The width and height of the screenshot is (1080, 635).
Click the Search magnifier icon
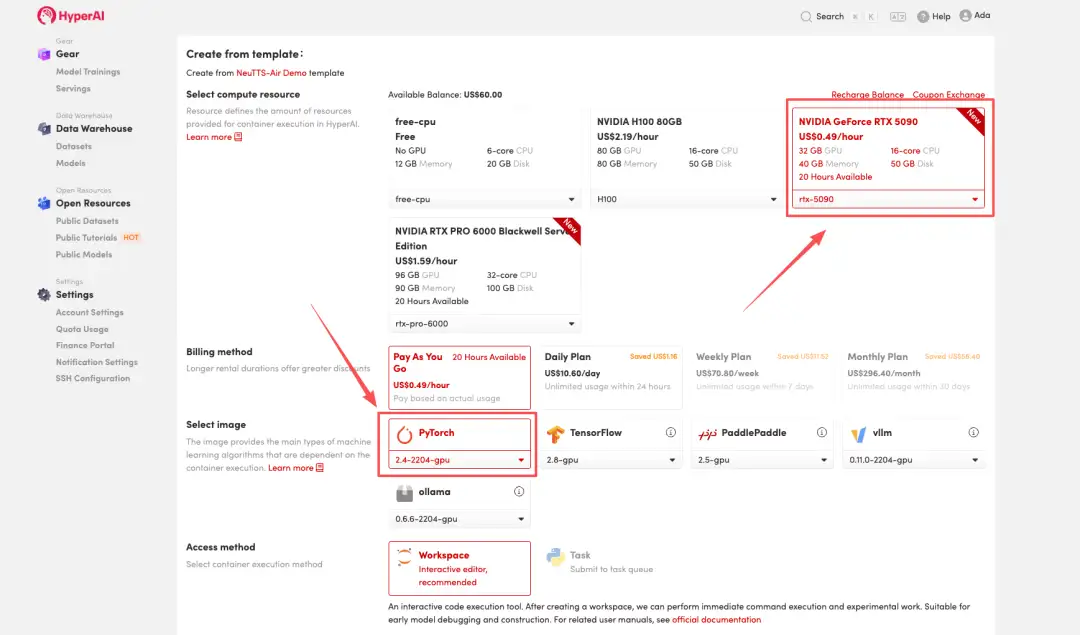806,17
